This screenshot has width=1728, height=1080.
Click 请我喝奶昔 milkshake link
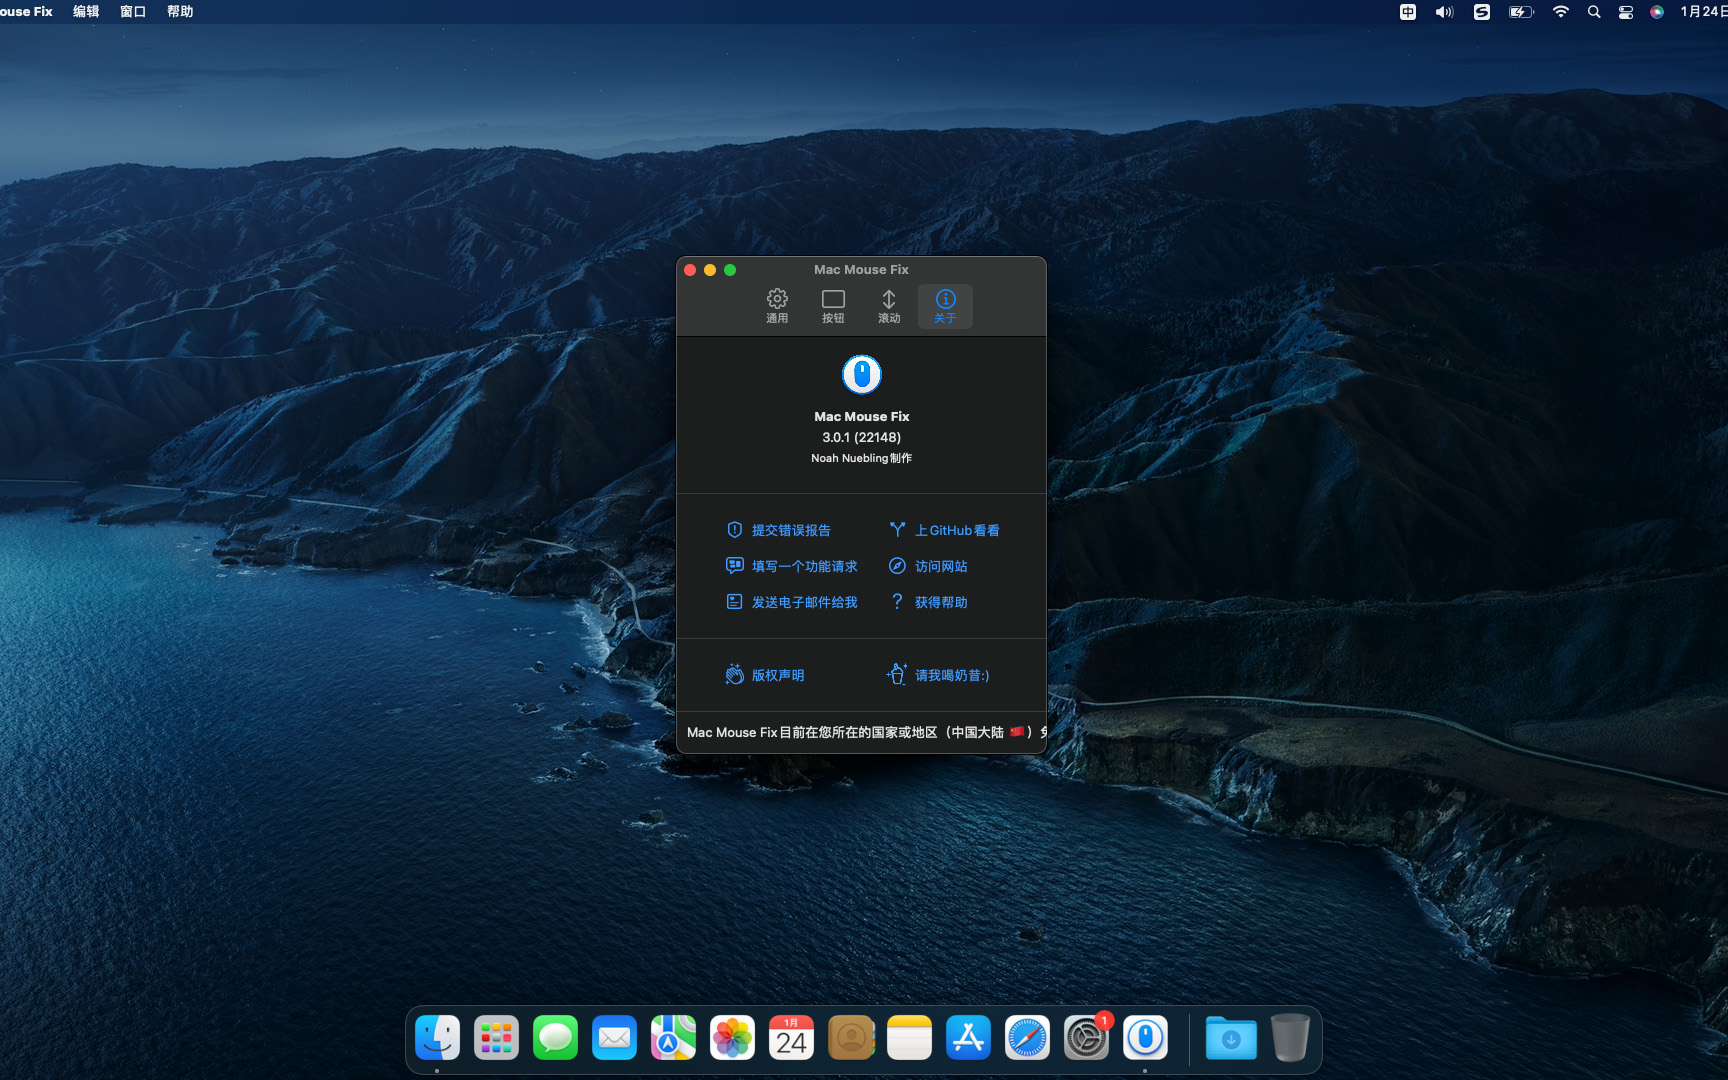[x=938, y=675]
